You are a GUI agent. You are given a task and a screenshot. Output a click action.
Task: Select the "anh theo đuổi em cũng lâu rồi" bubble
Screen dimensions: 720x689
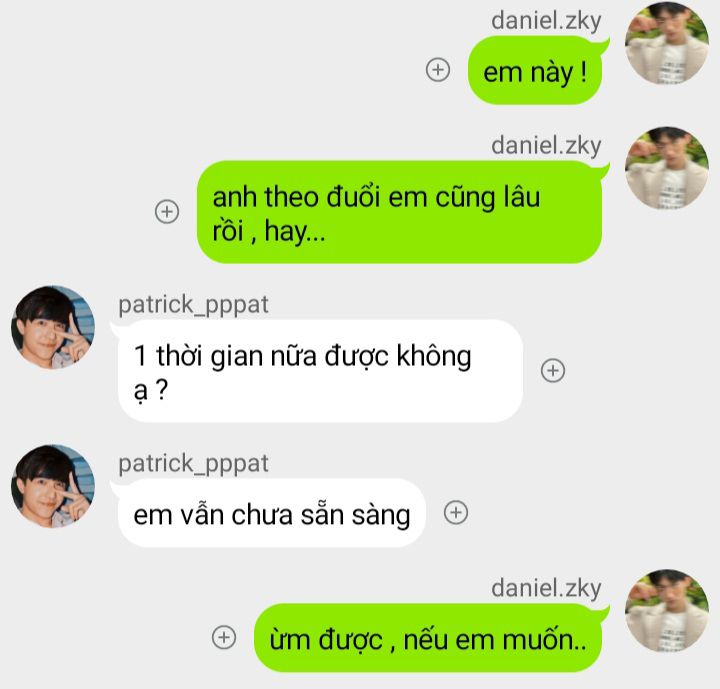pyautogui.click(x=399, y=212)
